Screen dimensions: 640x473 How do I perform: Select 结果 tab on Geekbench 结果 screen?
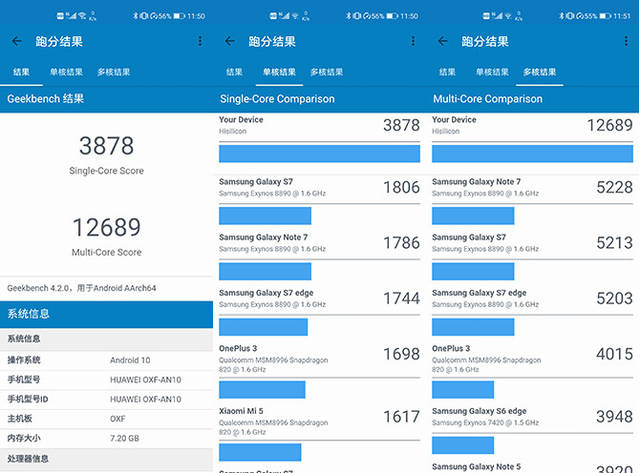[x=21, y=72]
